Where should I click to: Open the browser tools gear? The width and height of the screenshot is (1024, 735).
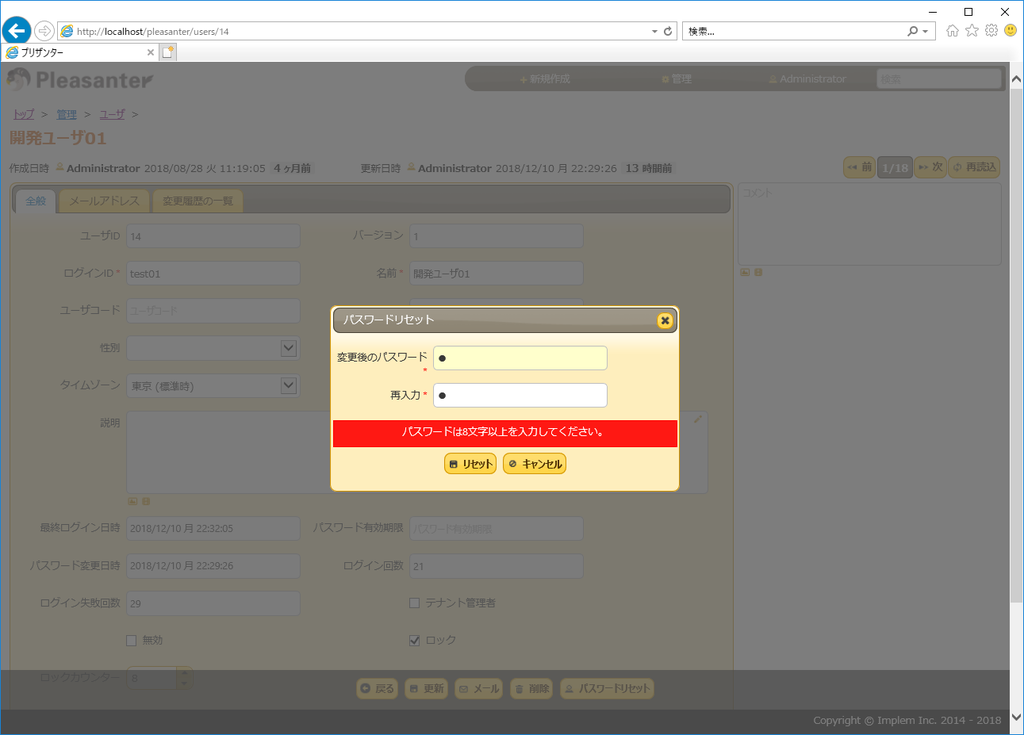(x=991, y=31)
